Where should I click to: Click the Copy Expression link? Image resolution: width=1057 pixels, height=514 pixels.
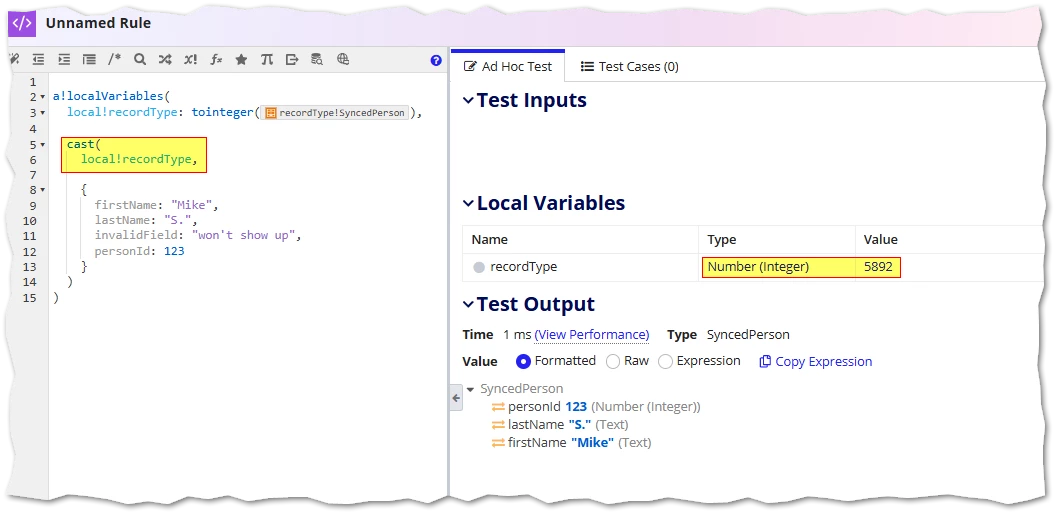(x=823, y=362)
